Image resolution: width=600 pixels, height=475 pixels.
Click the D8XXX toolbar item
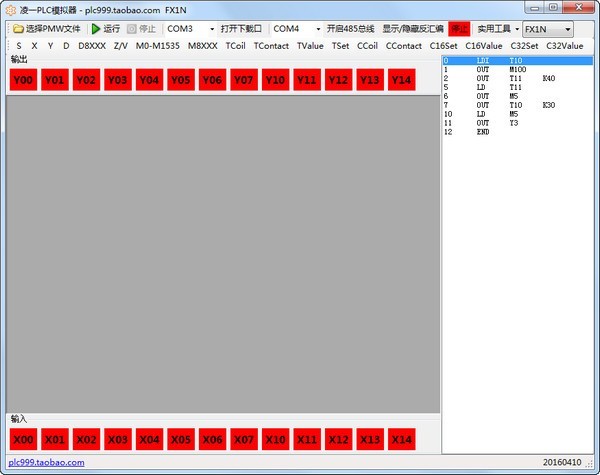tap(92, 46)
